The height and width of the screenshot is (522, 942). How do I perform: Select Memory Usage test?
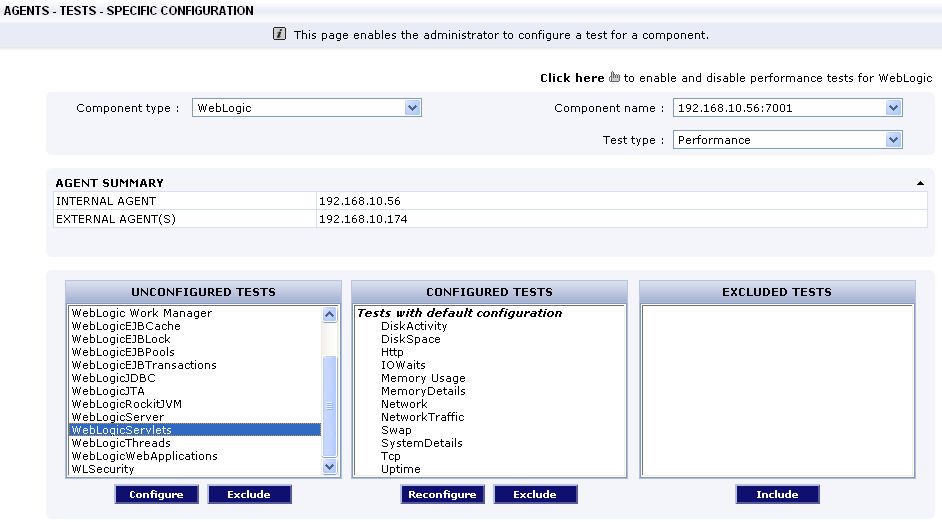click(x=424, y=378)
